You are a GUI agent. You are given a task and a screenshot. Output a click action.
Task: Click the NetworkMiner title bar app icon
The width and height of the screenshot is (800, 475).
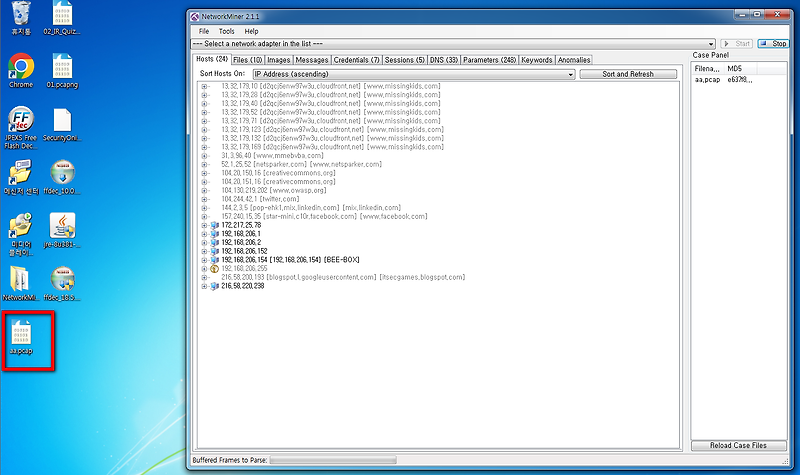click(x=194, y=16)
